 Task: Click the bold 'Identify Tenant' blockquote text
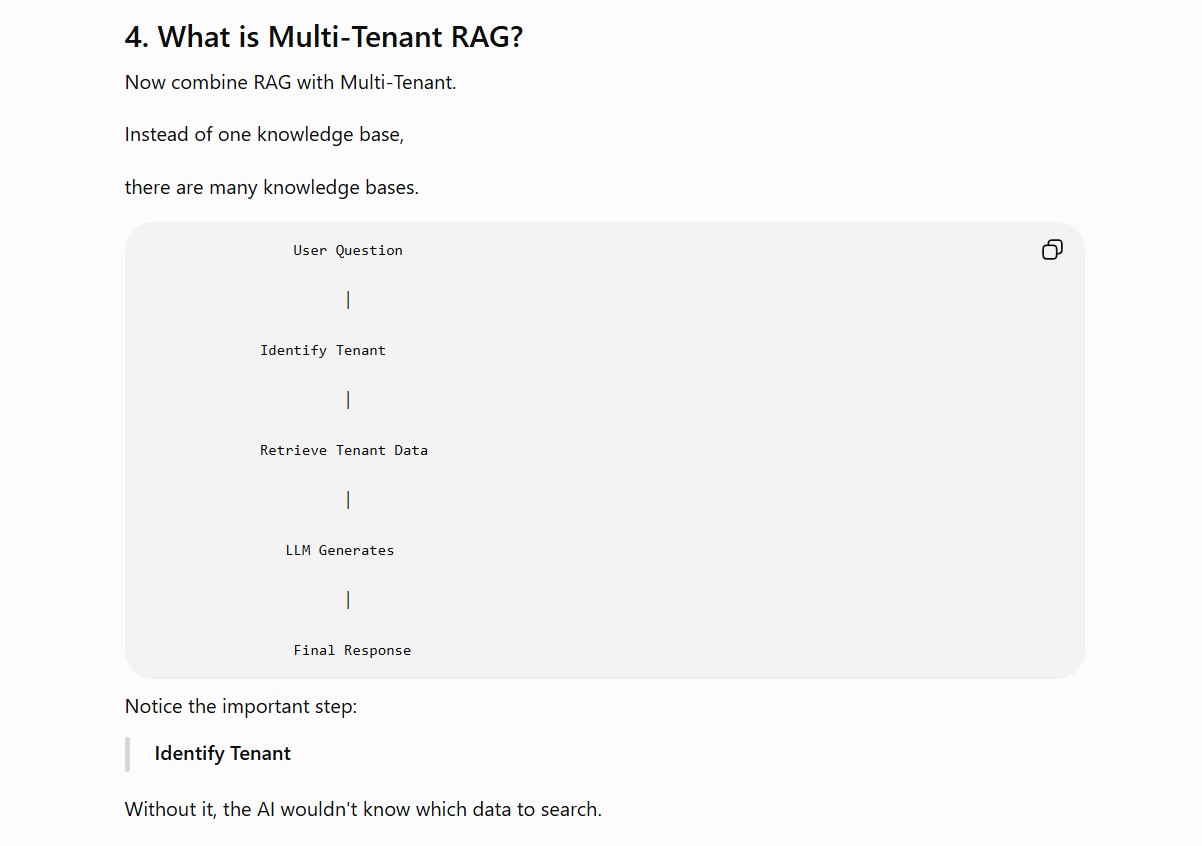[x=223, y=753]
